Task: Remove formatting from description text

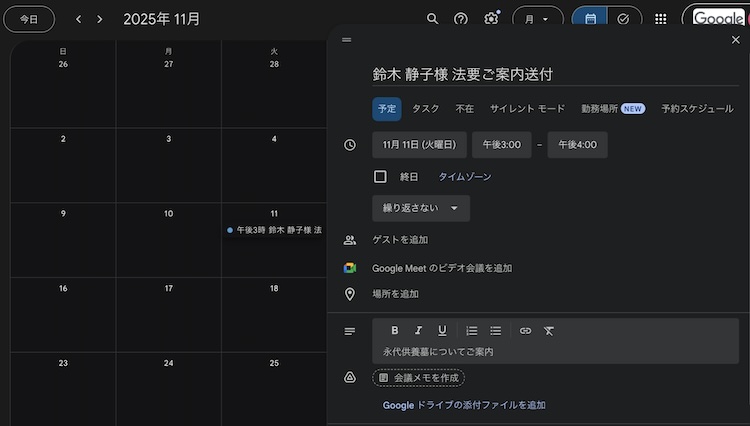Action: [x=549, y=331]
